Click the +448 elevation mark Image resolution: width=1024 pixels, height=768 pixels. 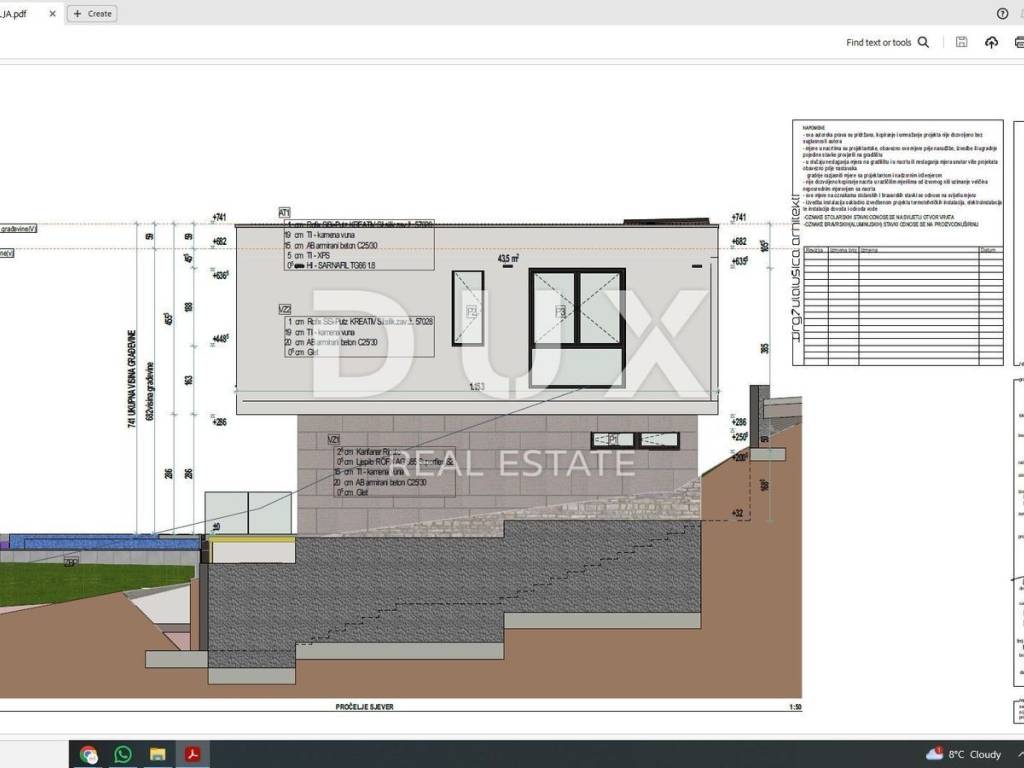[219, 338]
